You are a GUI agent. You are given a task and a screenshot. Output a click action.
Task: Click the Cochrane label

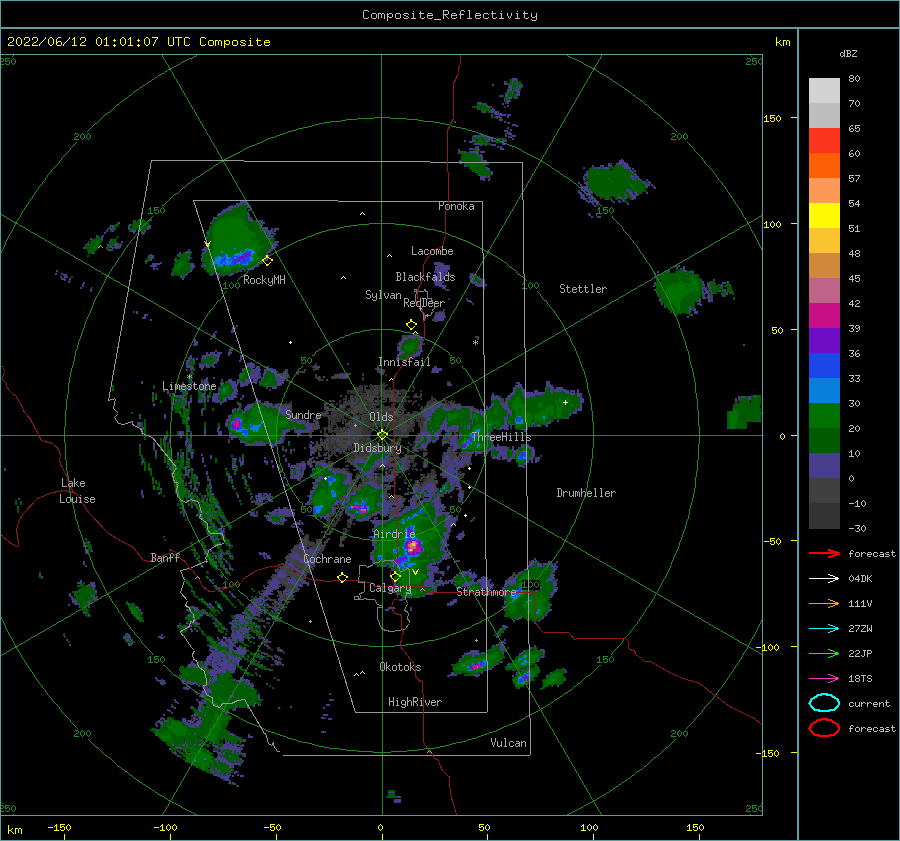pos(327,559)
